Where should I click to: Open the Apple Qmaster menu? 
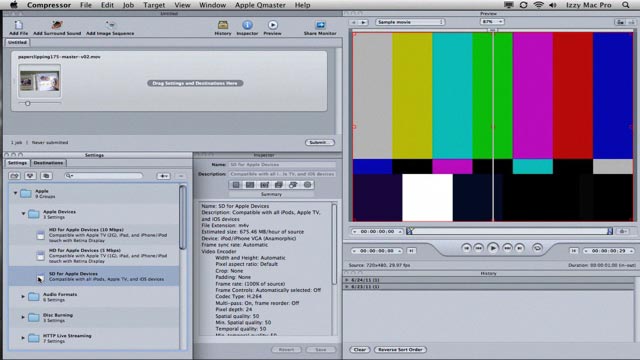tap(260, 5)
